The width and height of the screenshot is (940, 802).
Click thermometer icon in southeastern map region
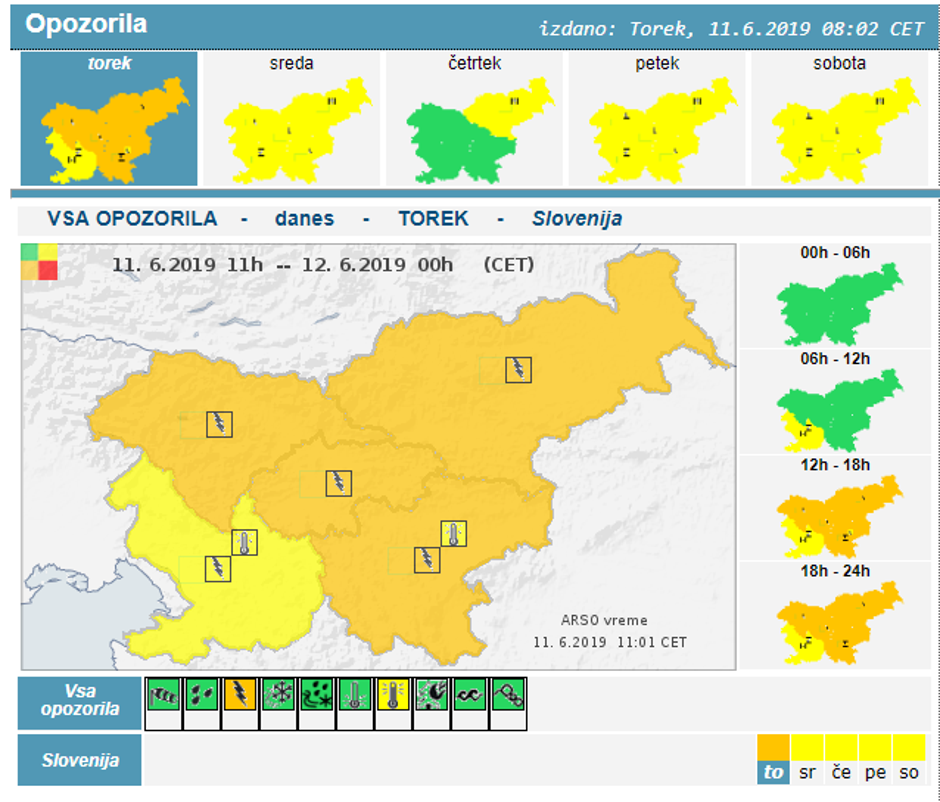pyautogui.click(x=454, y=534)
